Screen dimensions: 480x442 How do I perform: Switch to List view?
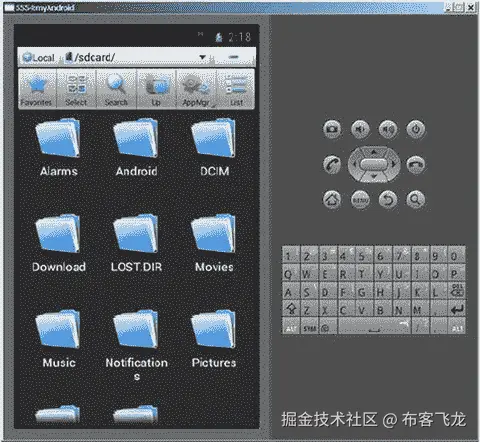click(236, 89)
